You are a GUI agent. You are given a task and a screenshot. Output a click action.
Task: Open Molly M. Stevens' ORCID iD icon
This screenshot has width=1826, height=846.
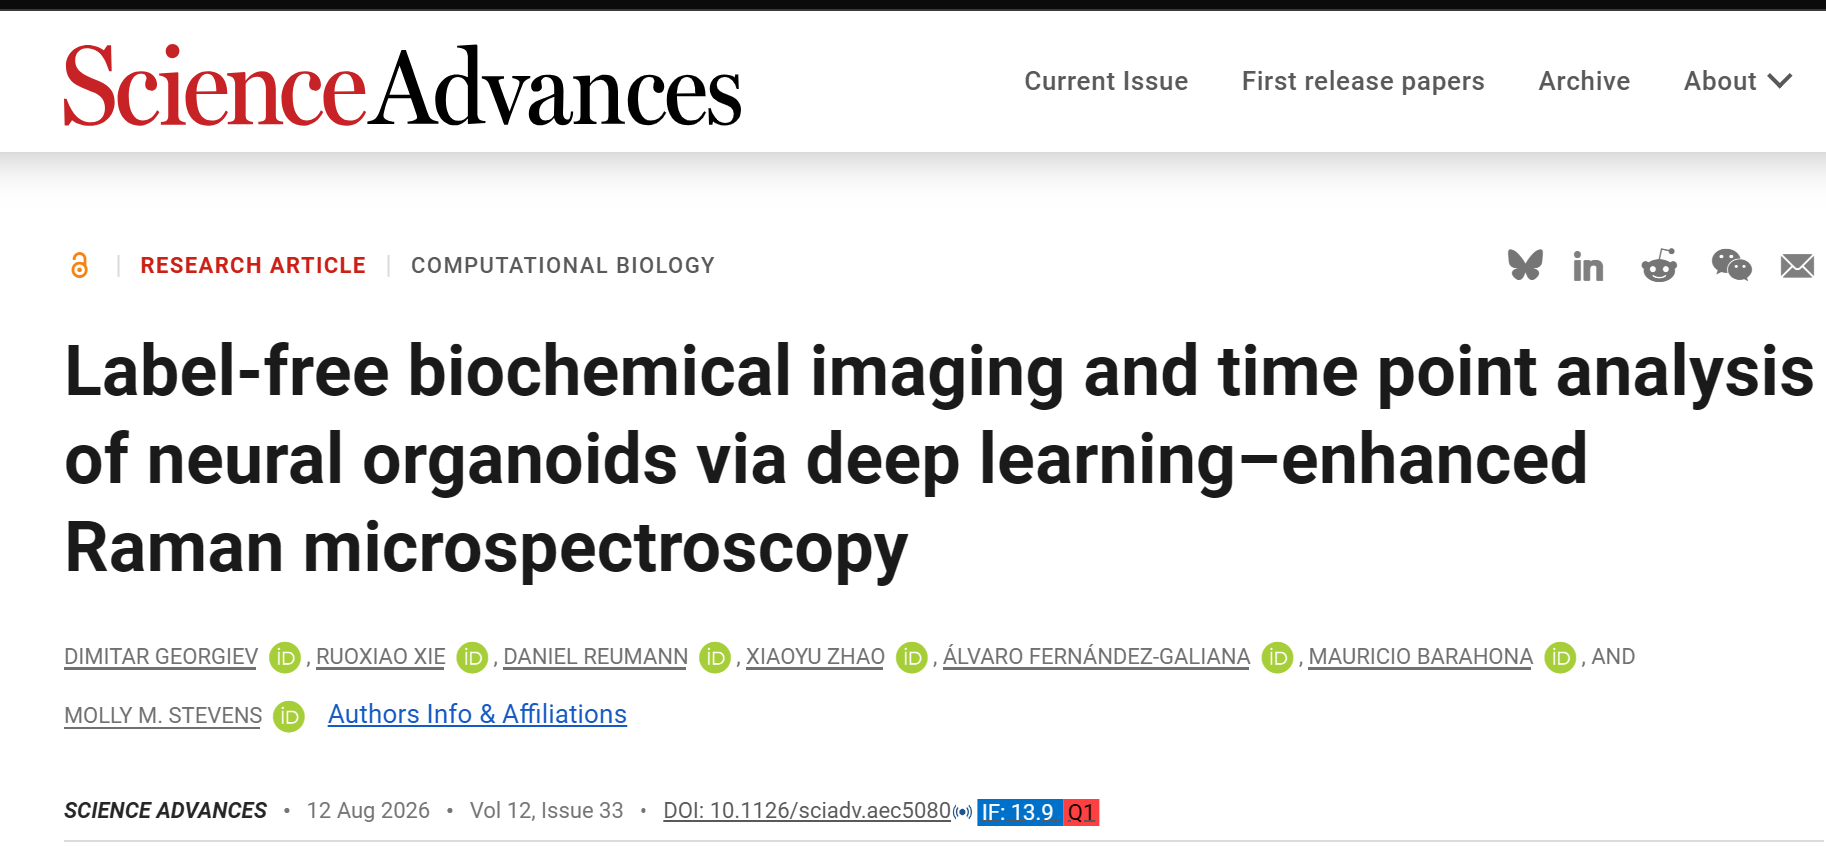pos(289,716)
